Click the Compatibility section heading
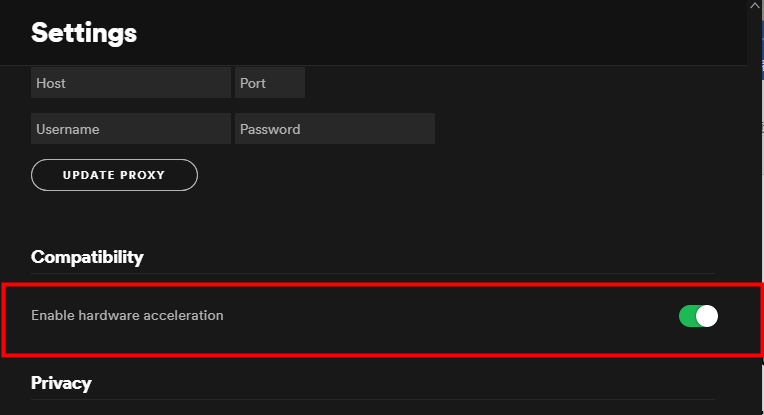 [x=87, y=257]
